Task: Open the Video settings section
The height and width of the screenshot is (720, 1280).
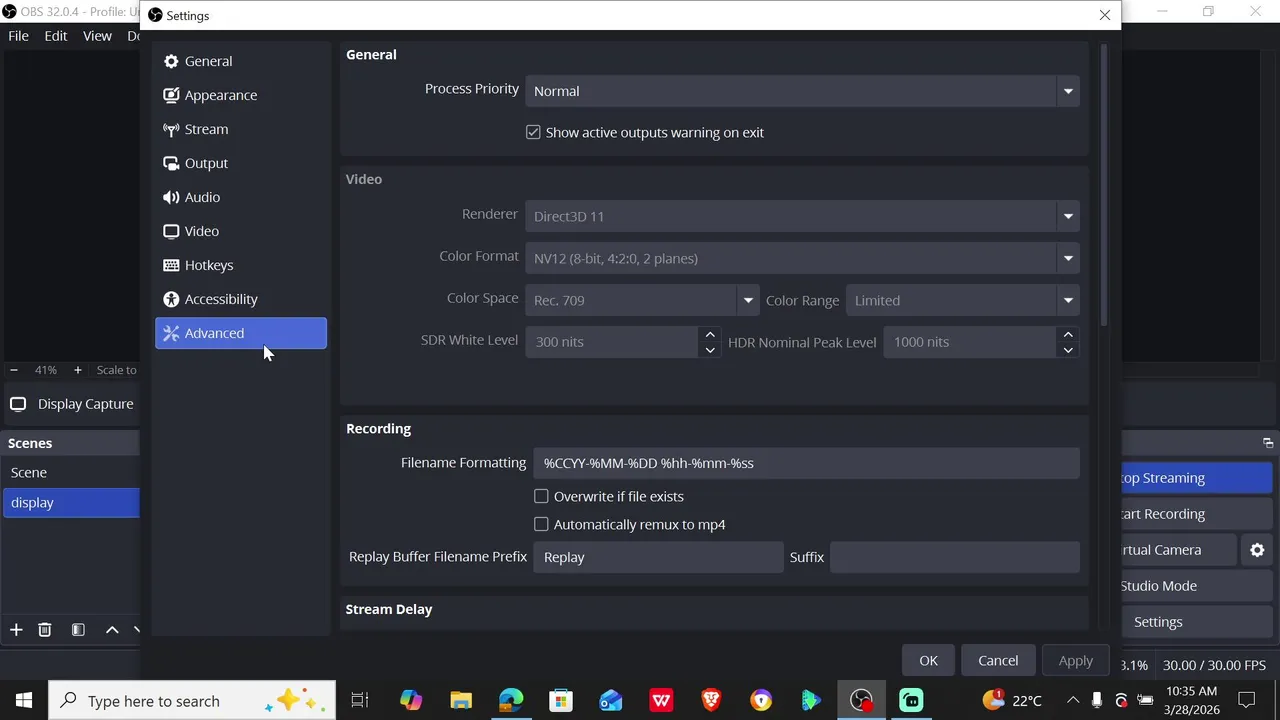Action: (x=240, y=231)
